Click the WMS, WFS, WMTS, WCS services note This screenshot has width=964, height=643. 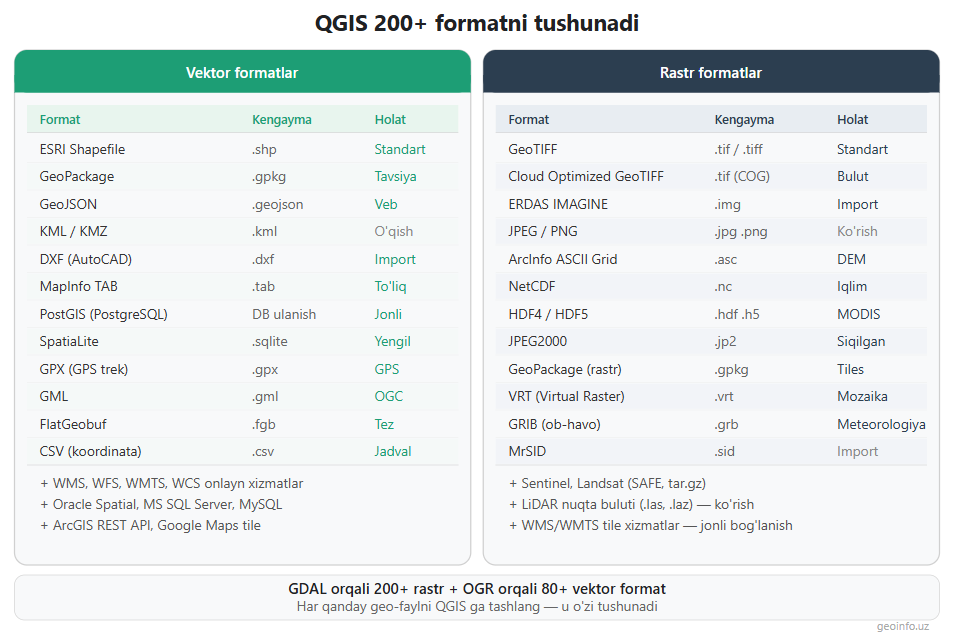point(171,483)
